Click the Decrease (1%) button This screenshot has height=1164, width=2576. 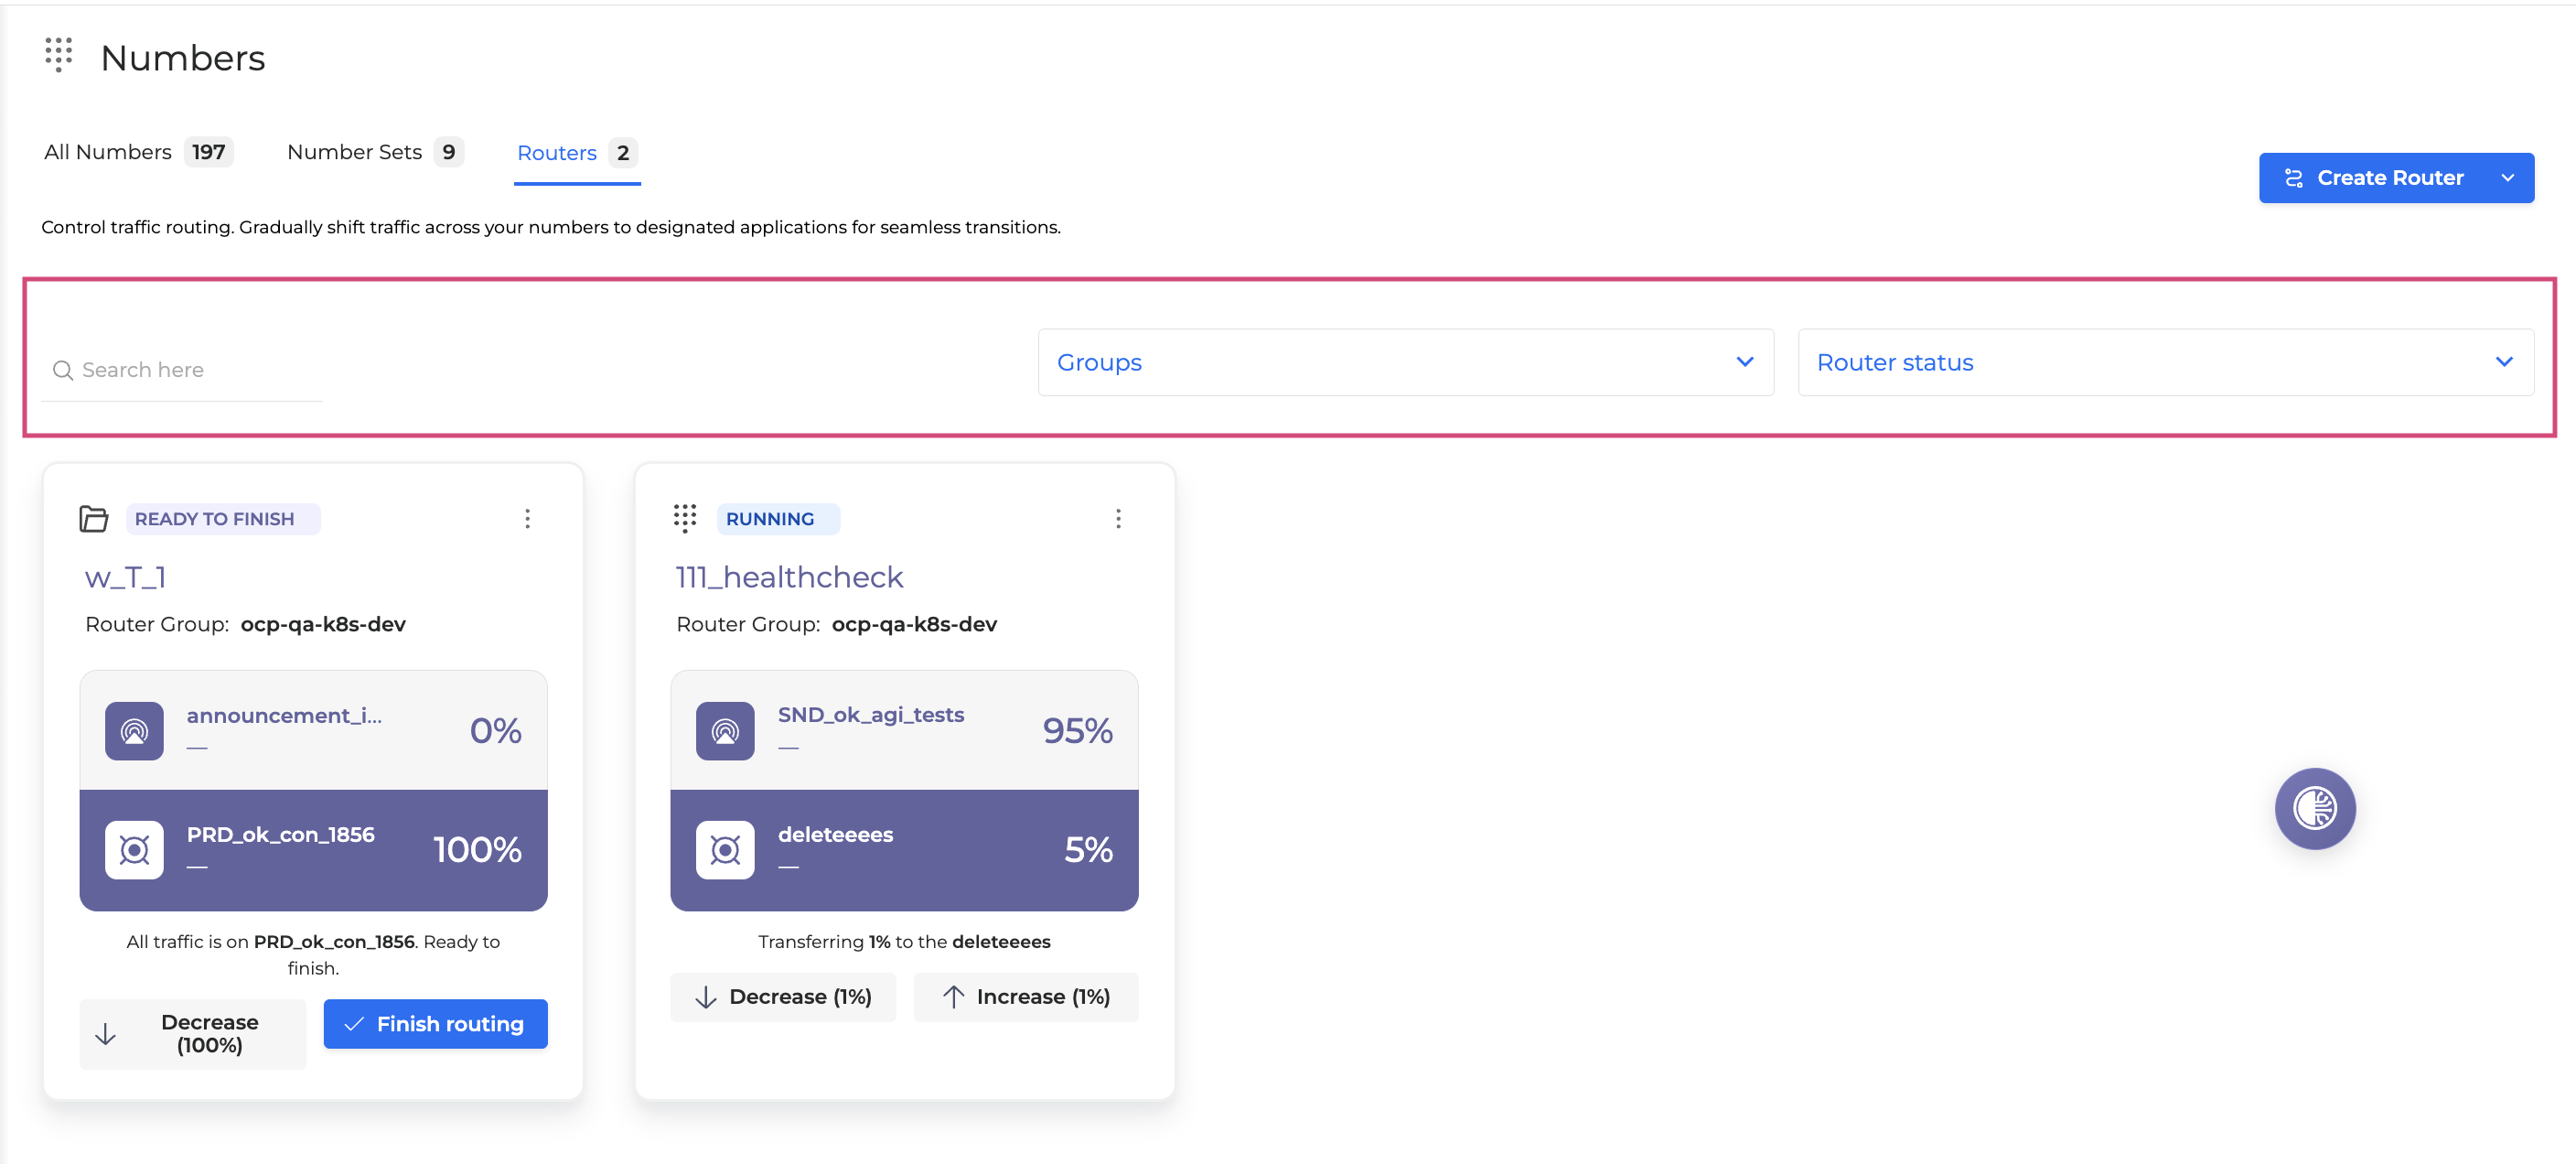[x=783, y=997]
